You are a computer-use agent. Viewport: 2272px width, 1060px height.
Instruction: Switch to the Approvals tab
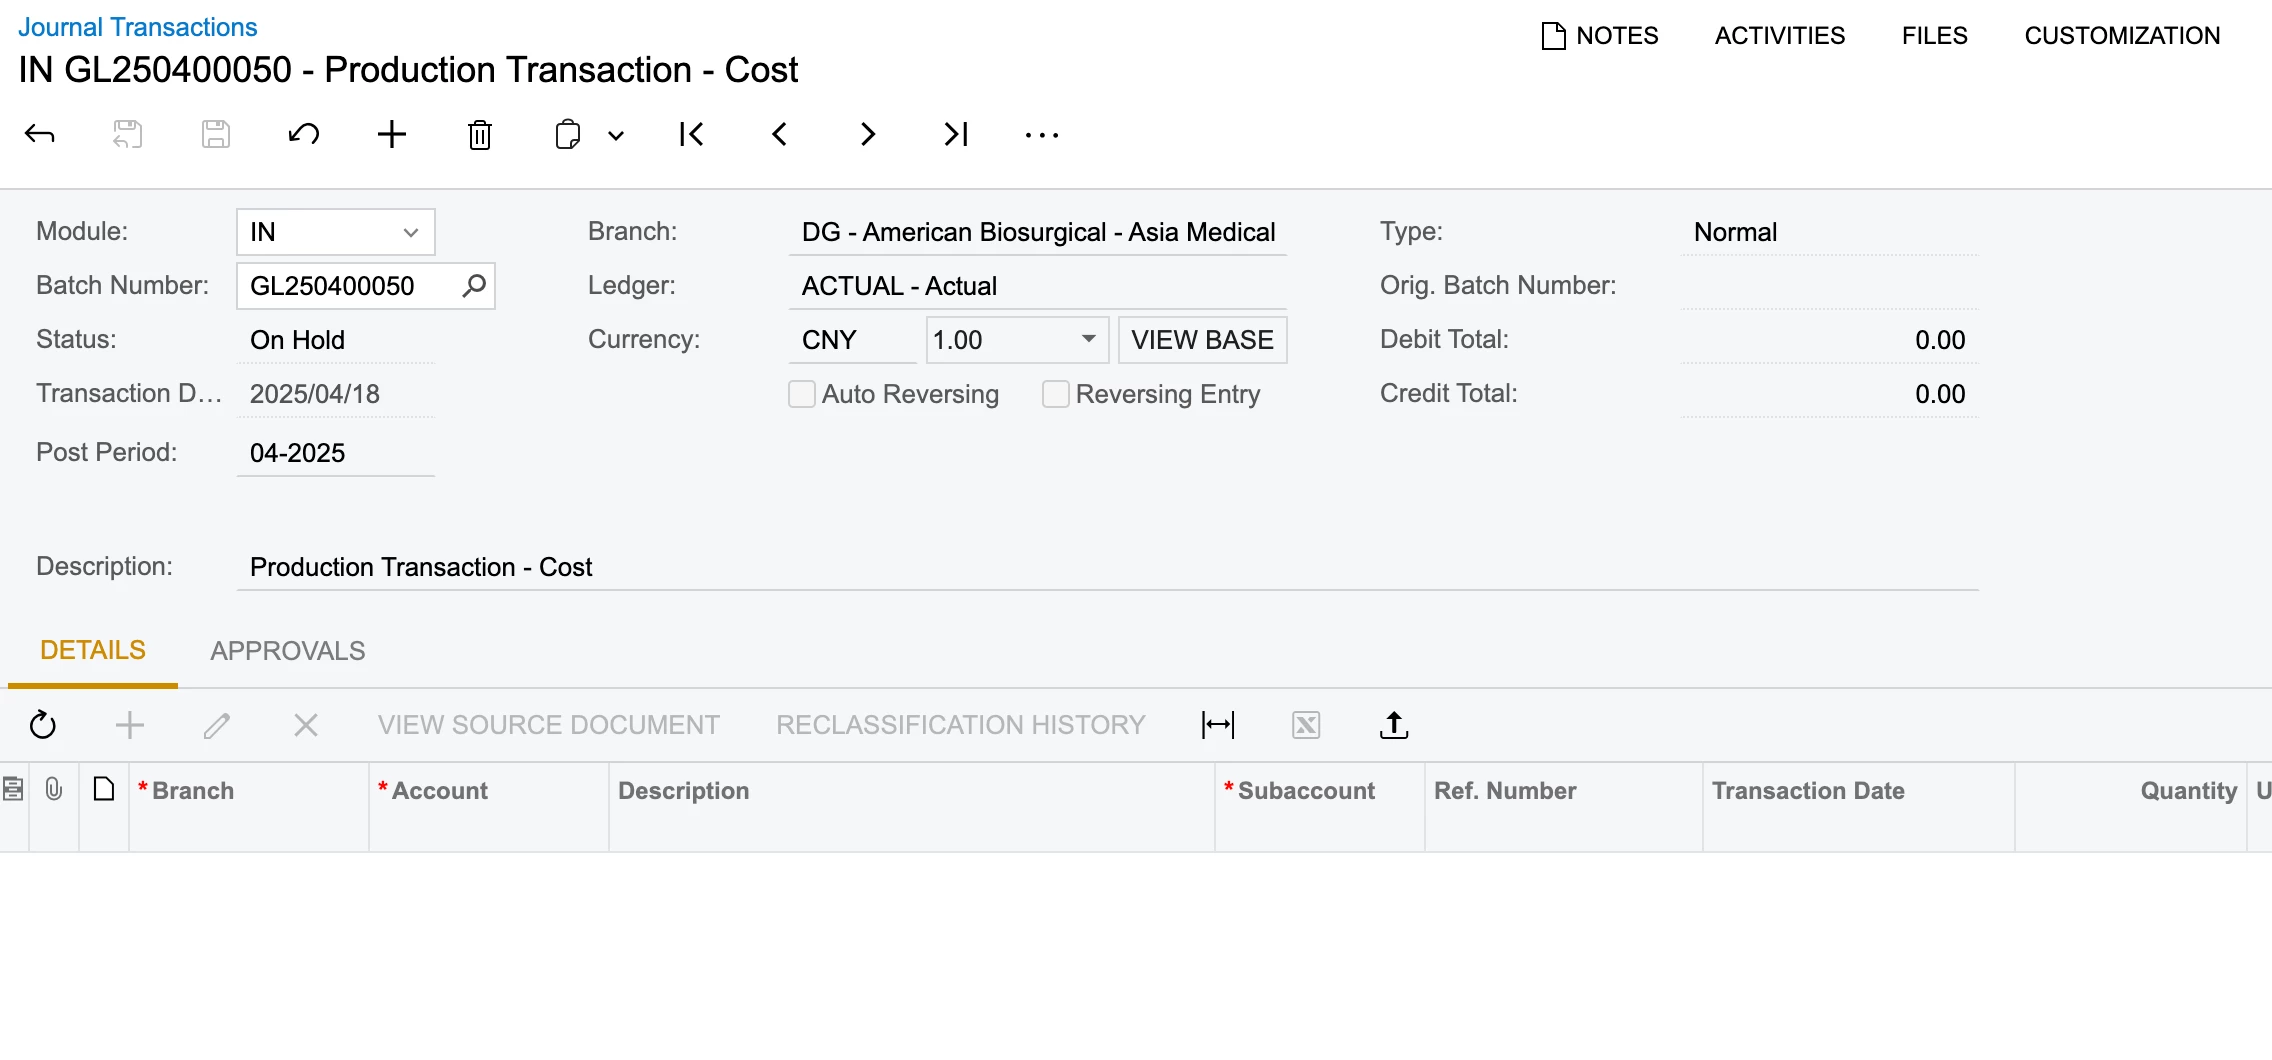(x=288, y=651)
